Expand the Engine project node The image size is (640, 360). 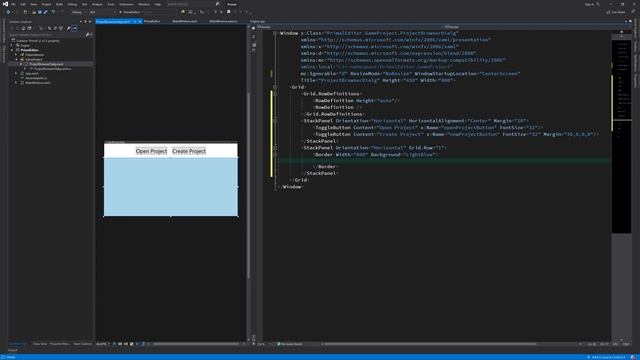click(x=12, y=45)
